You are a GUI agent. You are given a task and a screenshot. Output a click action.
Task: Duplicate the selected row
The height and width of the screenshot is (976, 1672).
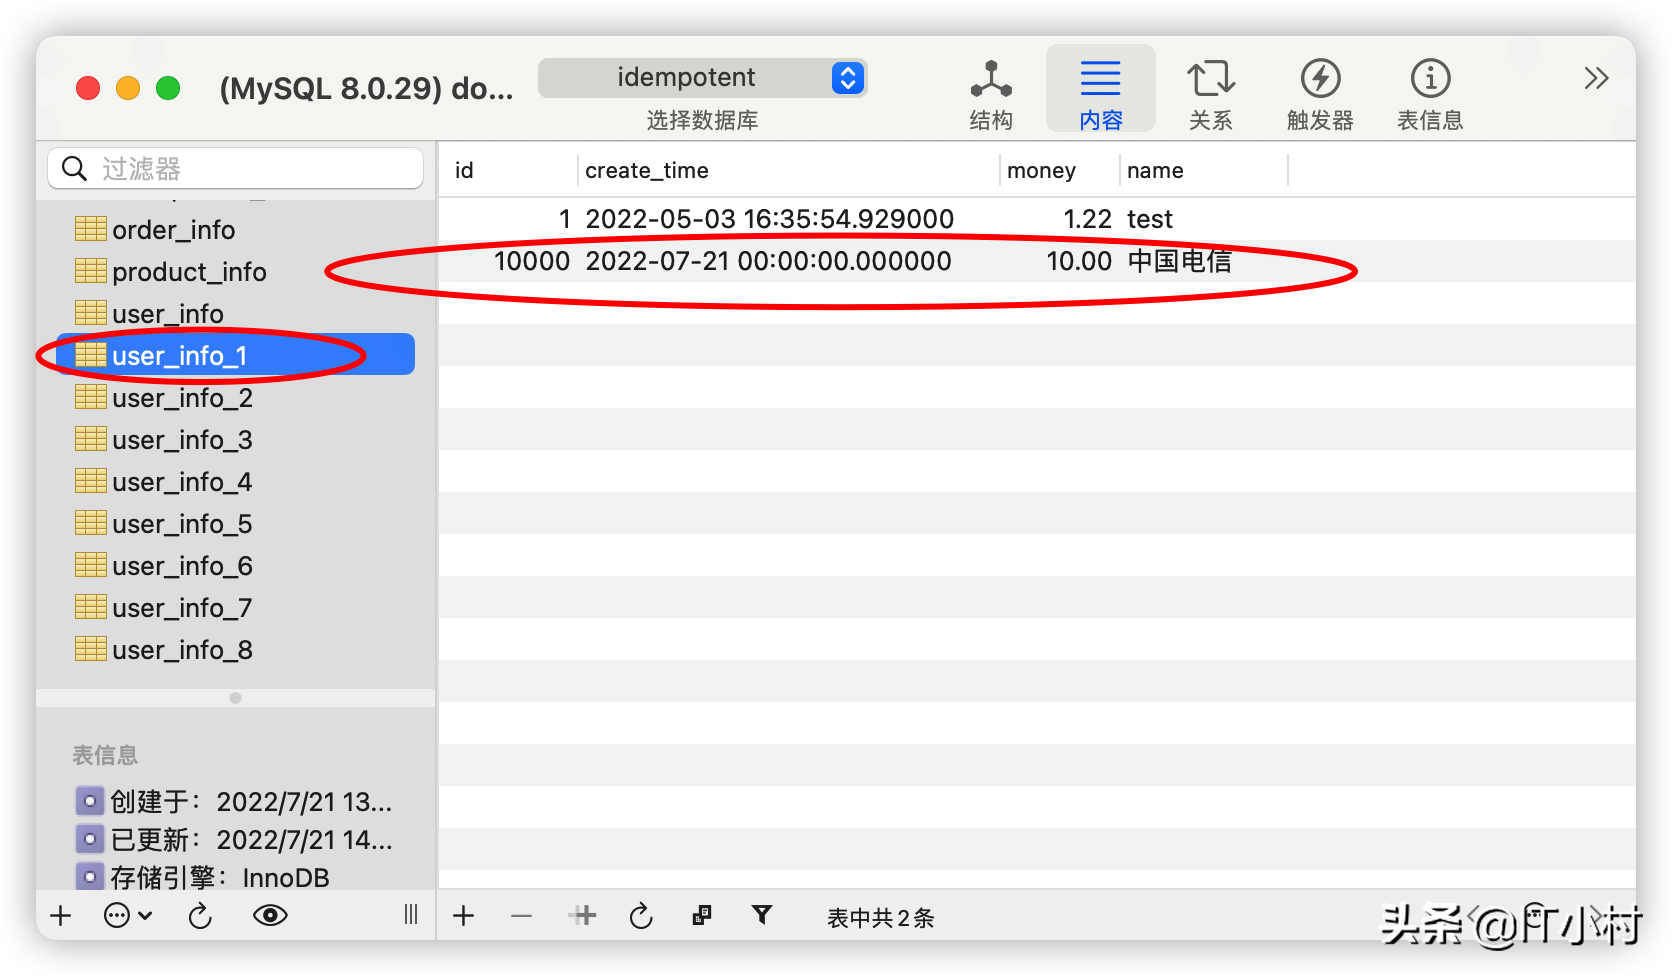(x=583, y=915)
